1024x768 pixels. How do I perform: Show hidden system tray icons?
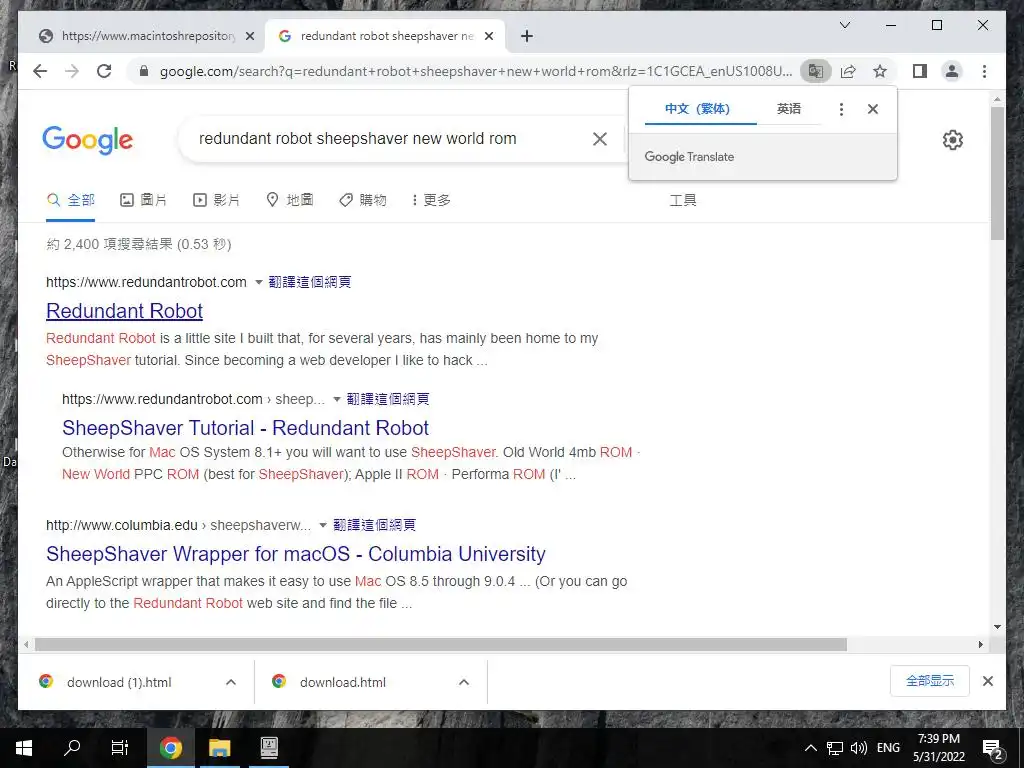coord(810,748)
